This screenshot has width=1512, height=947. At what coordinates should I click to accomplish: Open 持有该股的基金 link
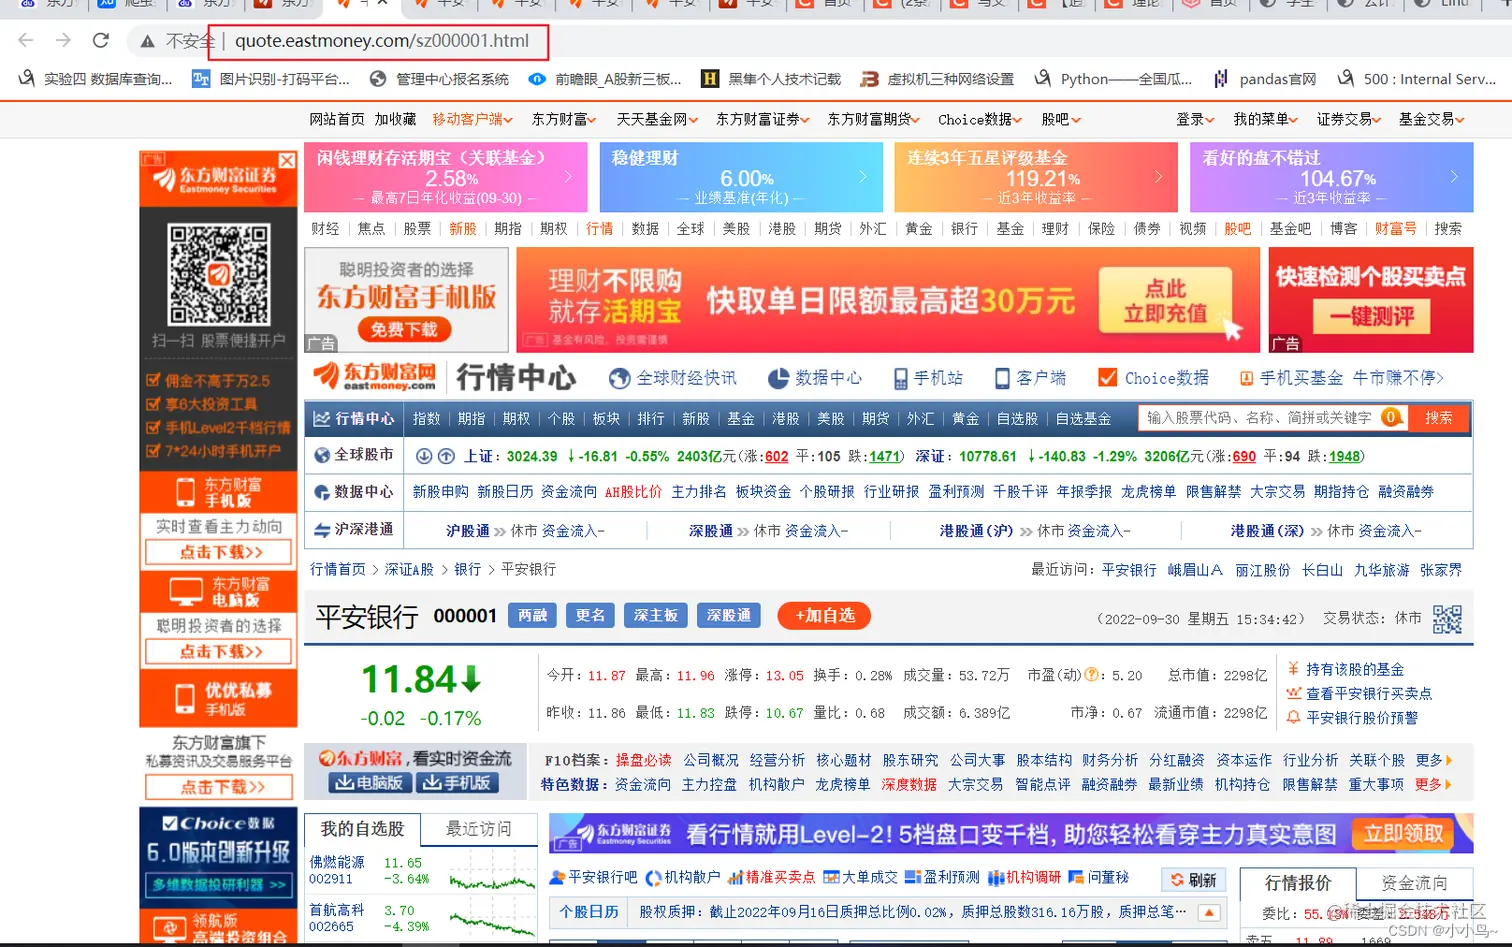point(1354,669)
